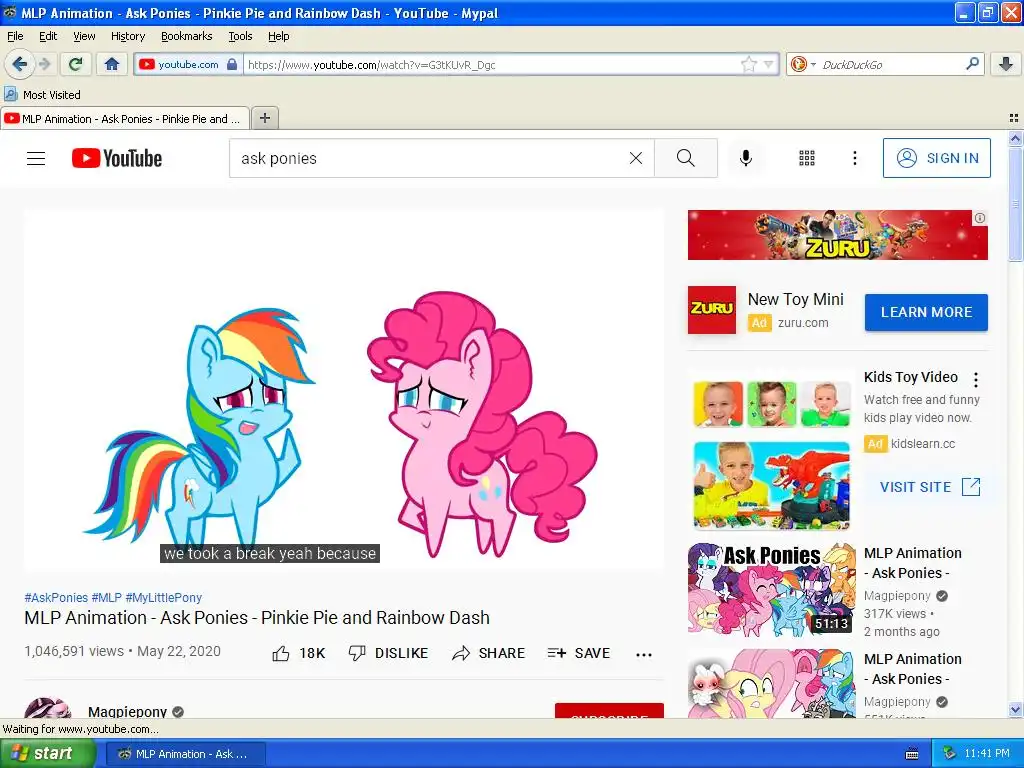Open the Help menu
This screenshot has height=768, width=1024.
279,36
